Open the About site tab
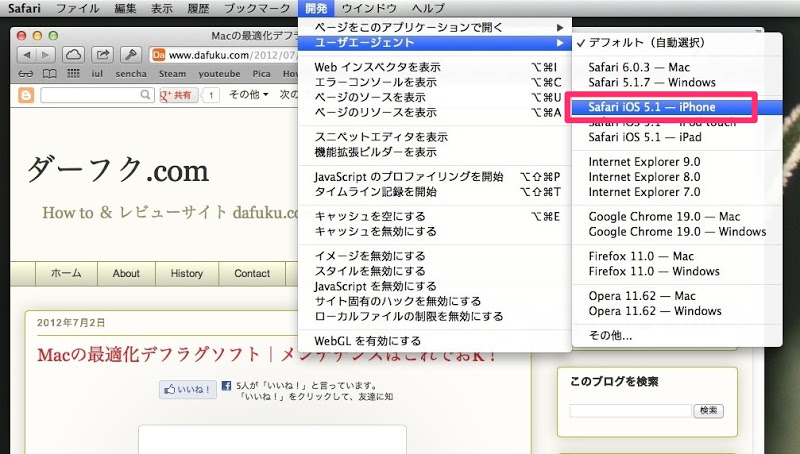 tap(127, 273)
